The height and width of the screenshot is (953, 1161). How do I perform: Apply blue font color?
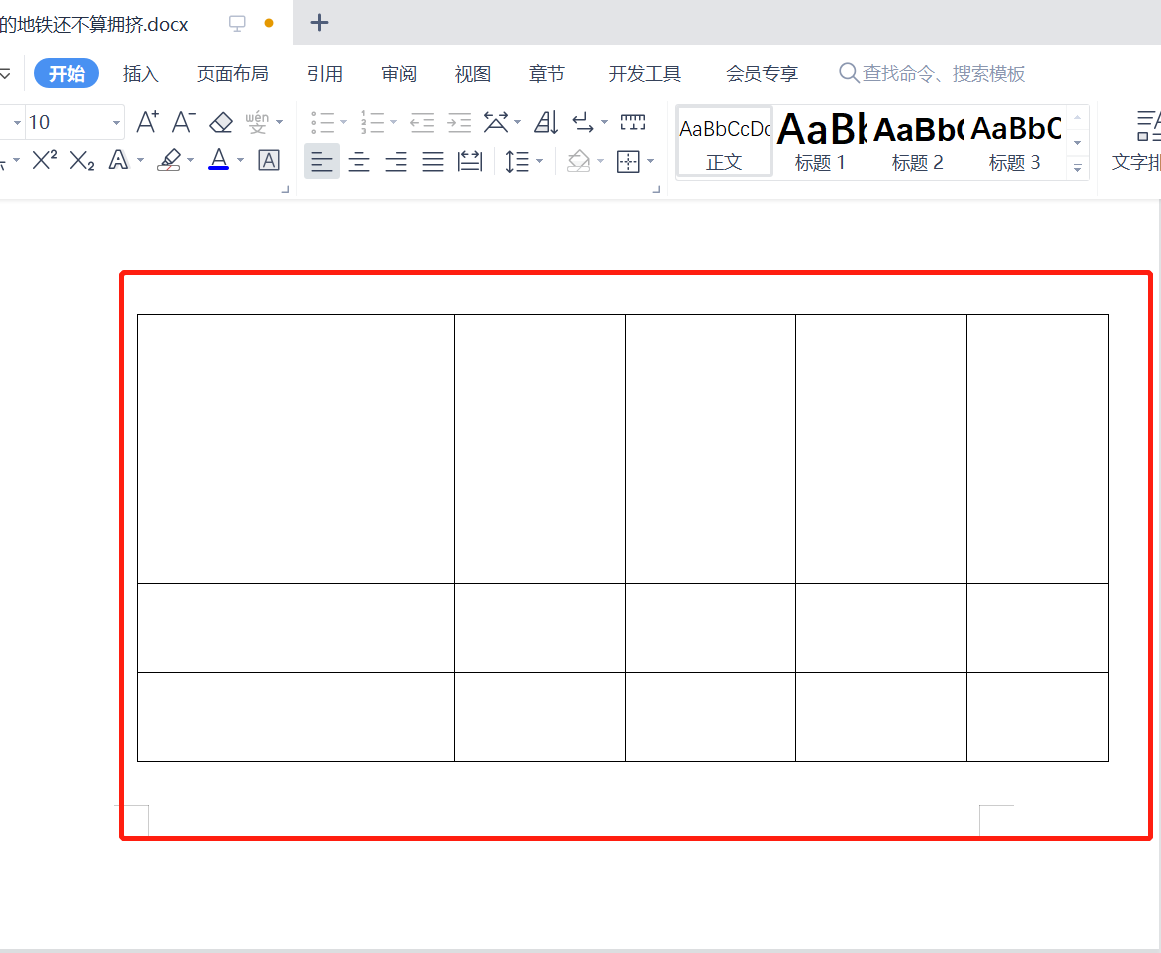(218, 160)
